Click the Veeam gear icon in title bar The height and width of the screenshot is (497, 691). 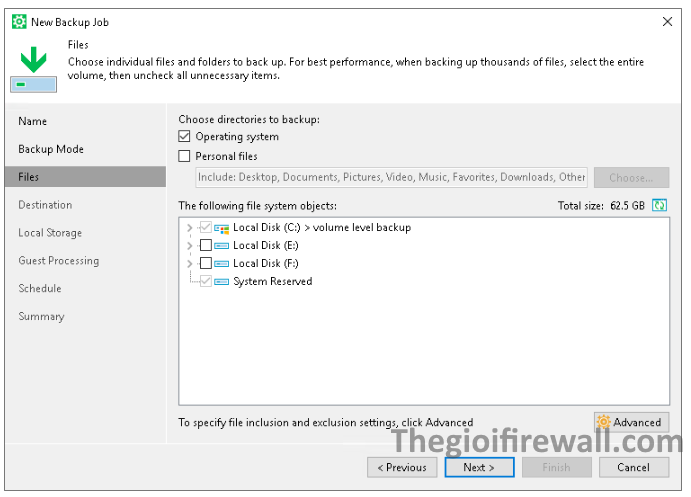(19, 22)
